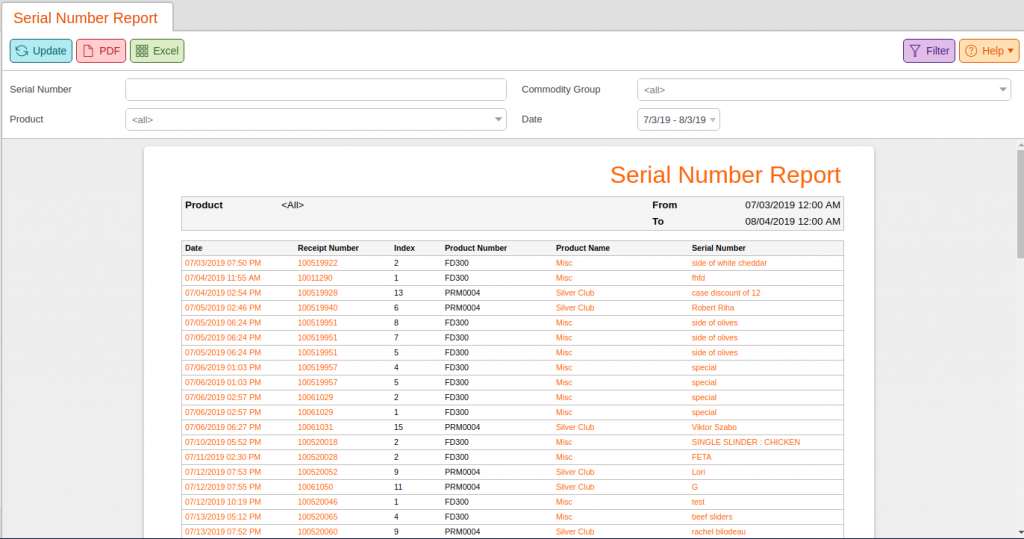
Task: Open the Date range 7/3/19 - 8/3/19 dropdown
Action: point(679,120)
